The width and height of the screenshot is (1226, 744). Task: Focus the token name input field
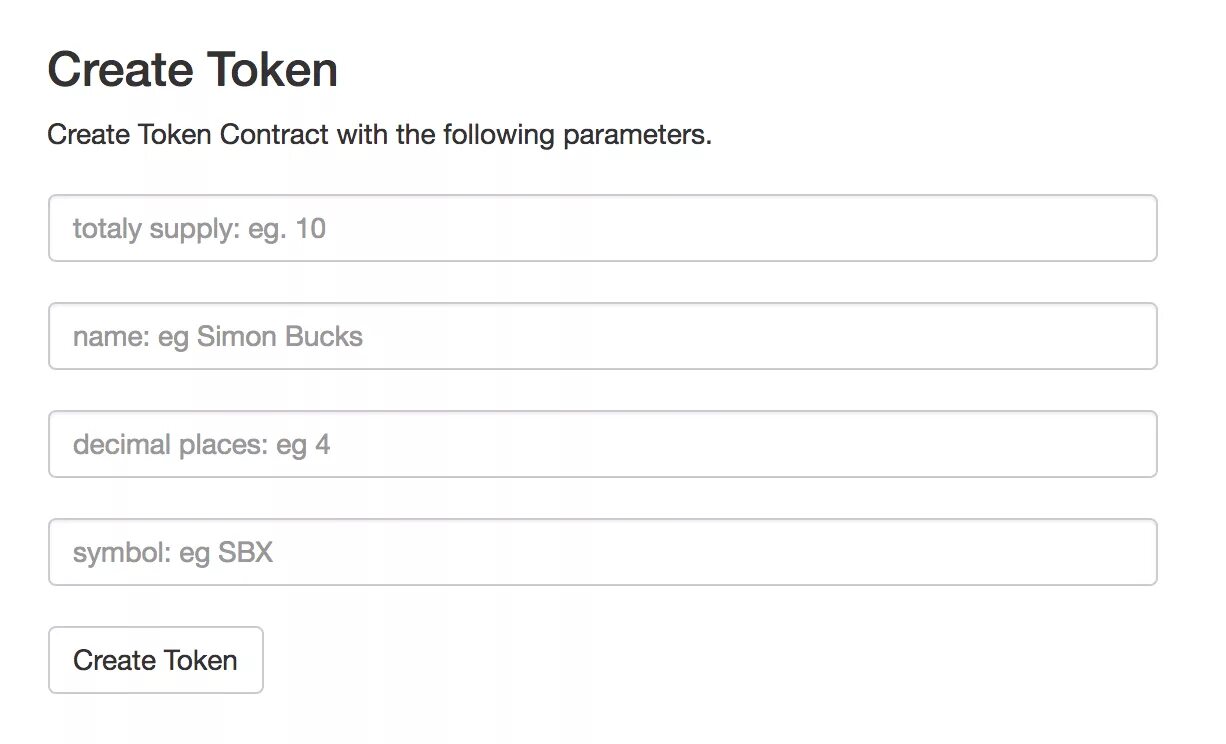coord(602,337)
